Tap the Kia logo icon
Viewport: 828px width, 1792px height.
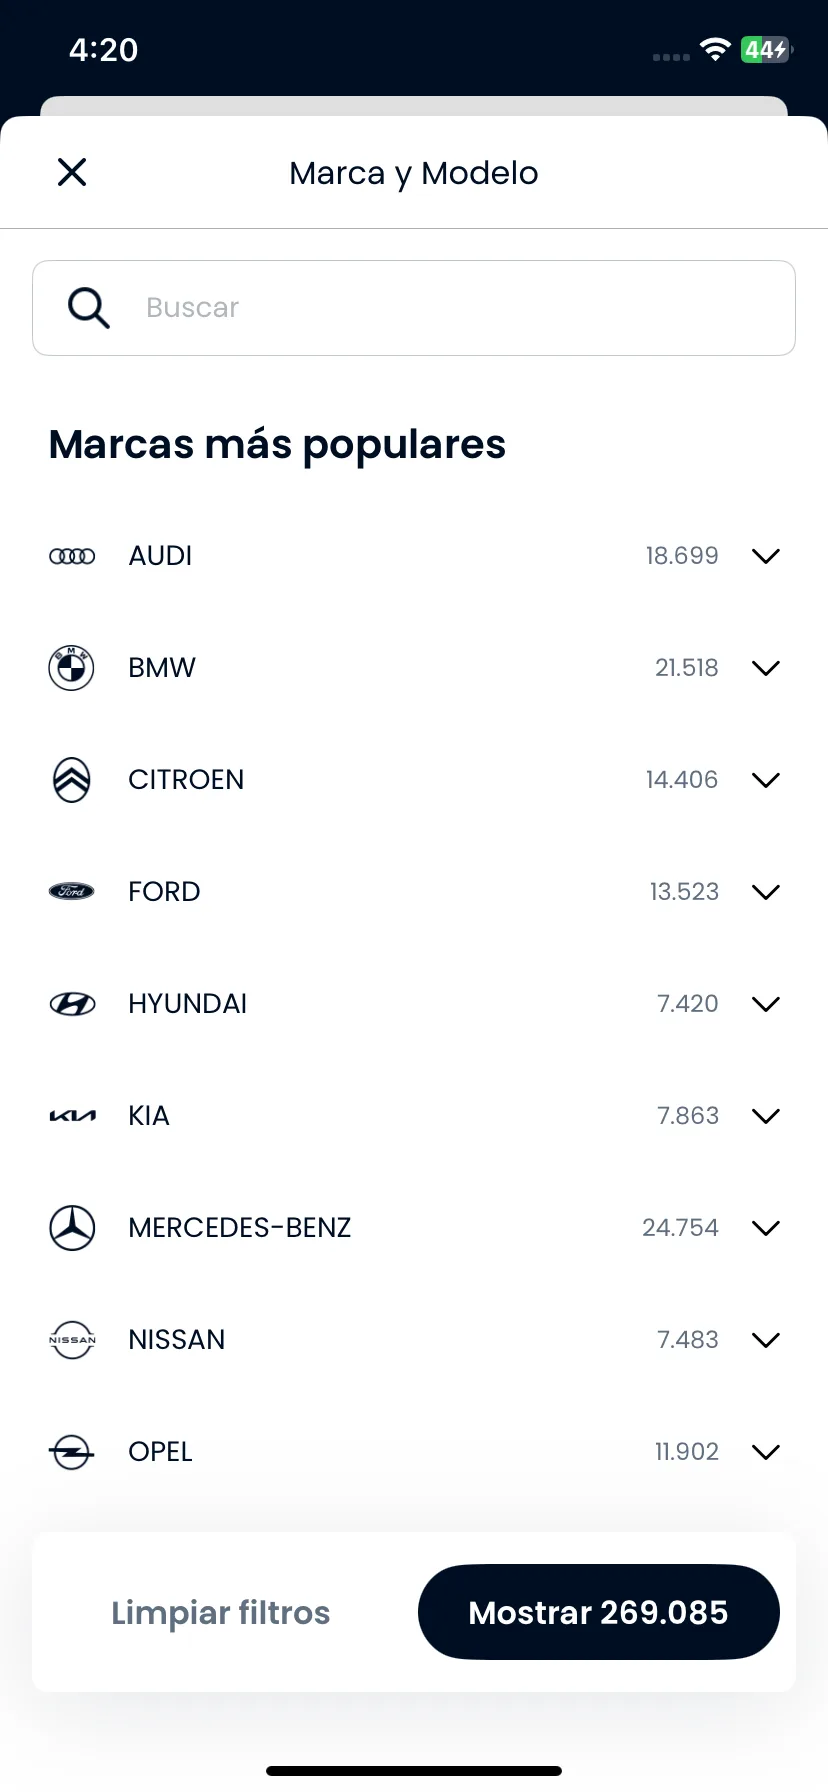click(72, 1116)
